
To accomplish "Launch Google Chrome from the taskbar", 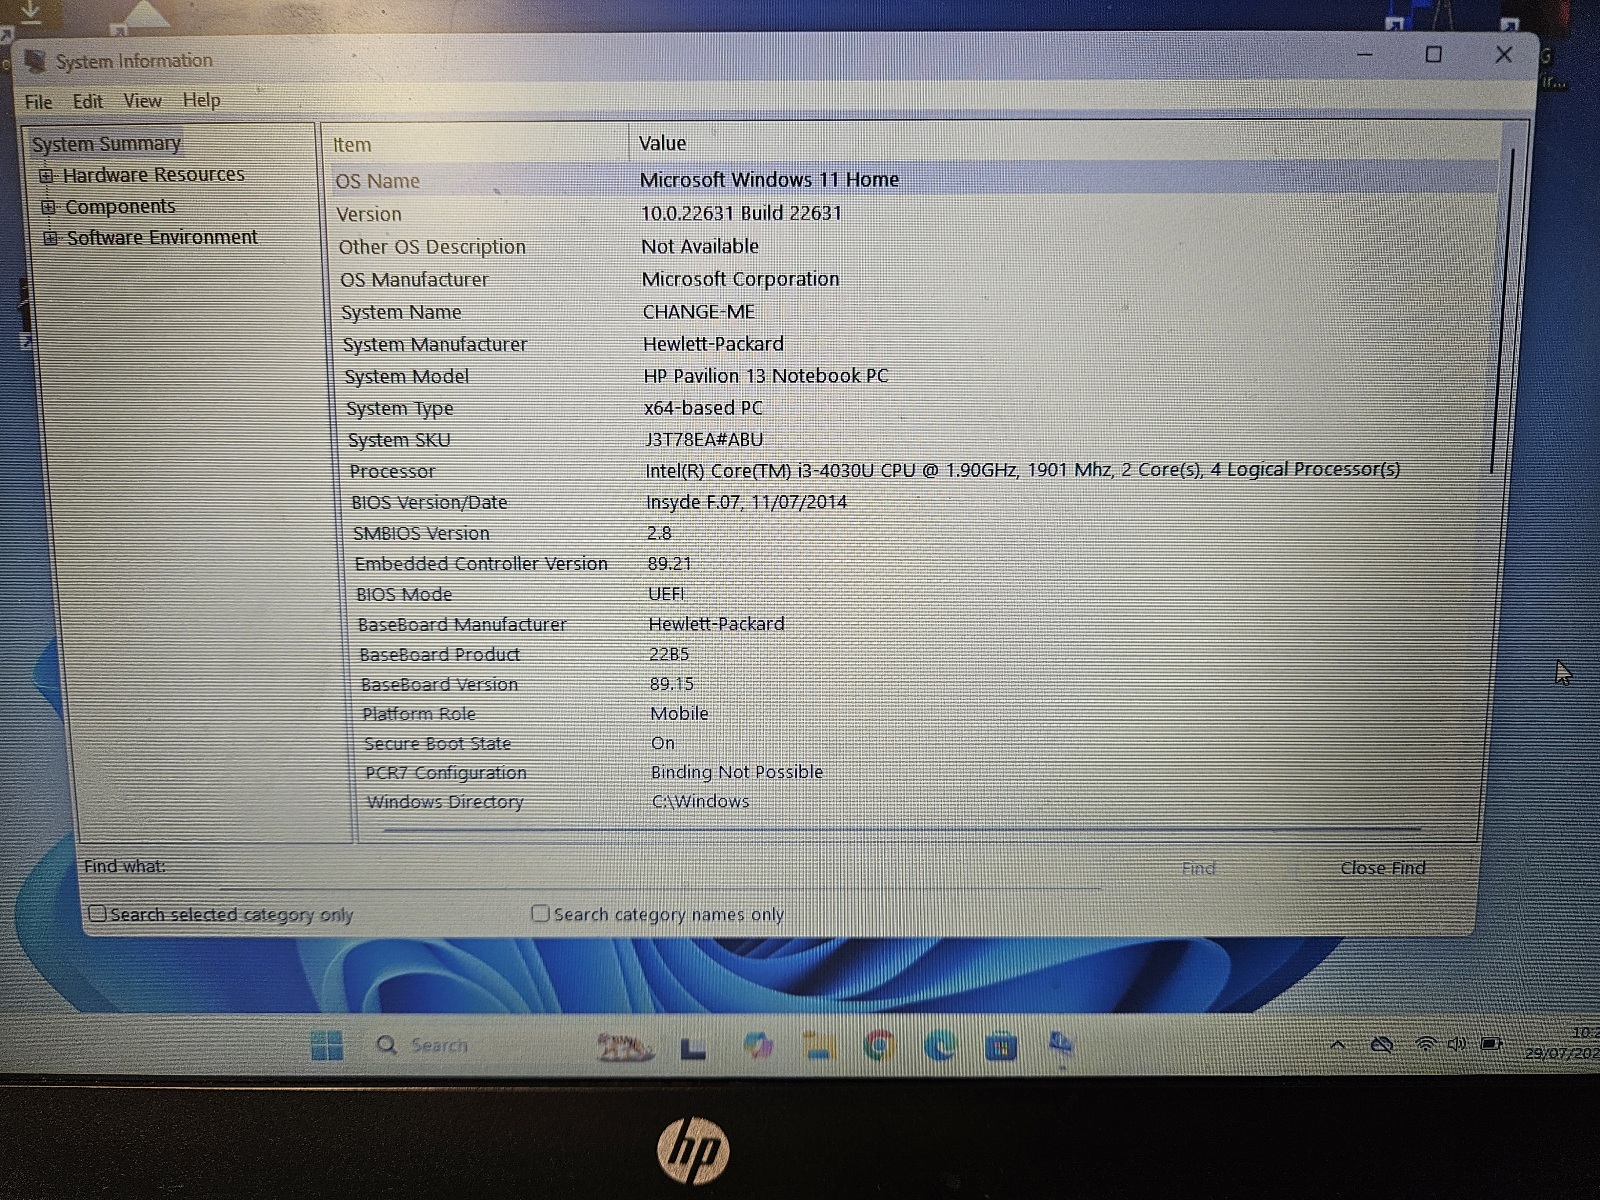I will (x=879, y=1046).
